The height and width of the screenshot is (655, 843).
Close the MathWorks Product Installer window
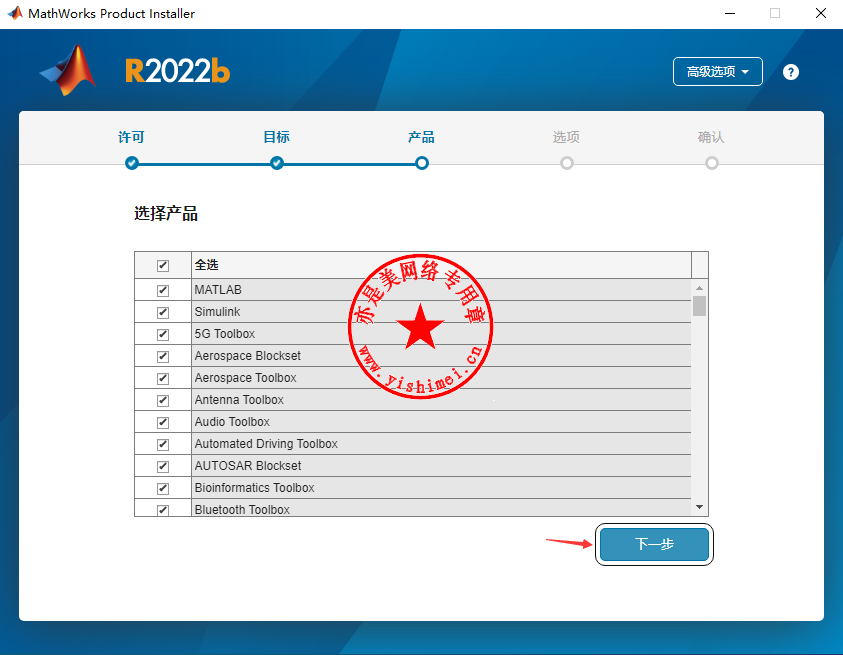pos(820,13)
